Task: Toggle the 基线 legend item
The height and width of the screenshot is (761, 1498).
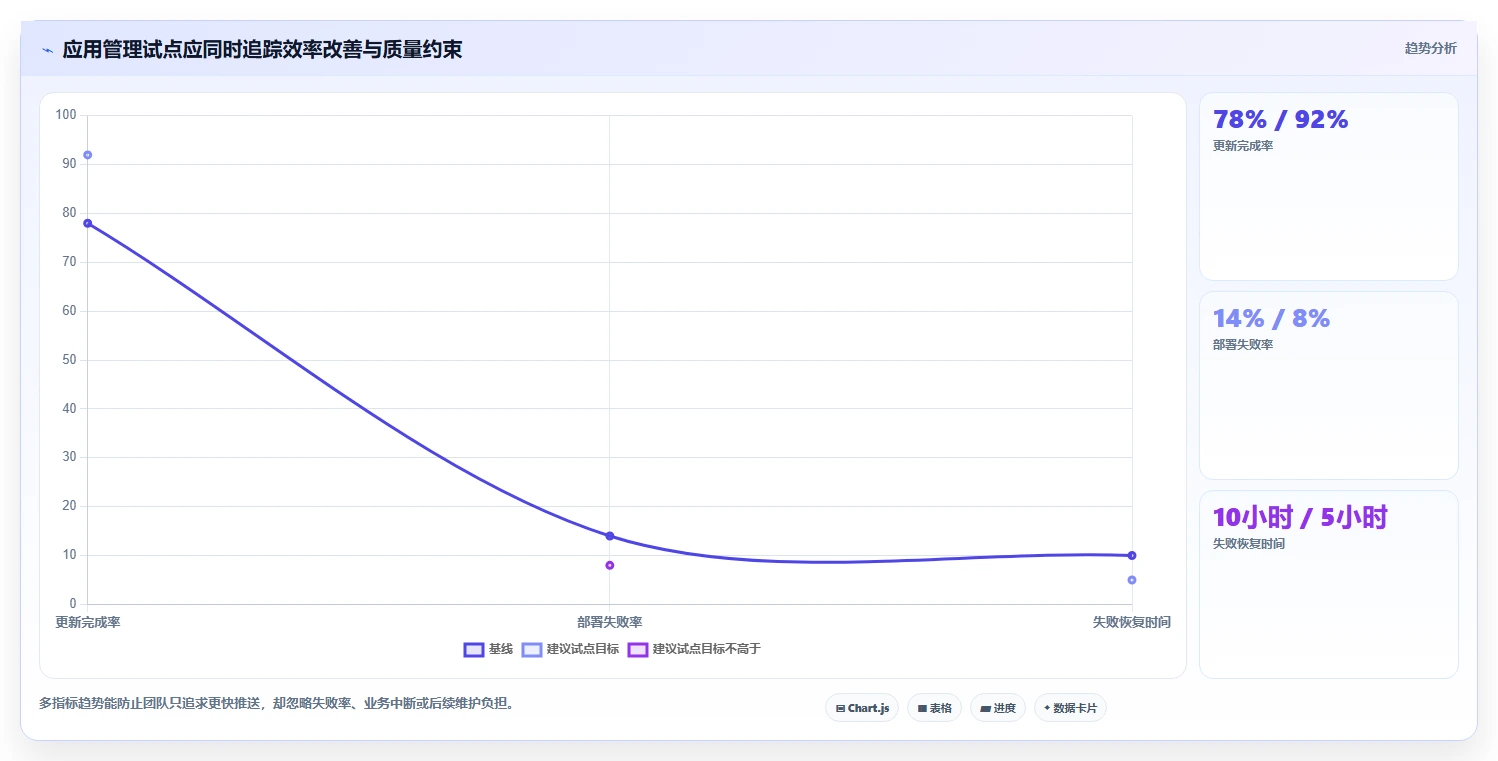Action: (x=488, y=649)
